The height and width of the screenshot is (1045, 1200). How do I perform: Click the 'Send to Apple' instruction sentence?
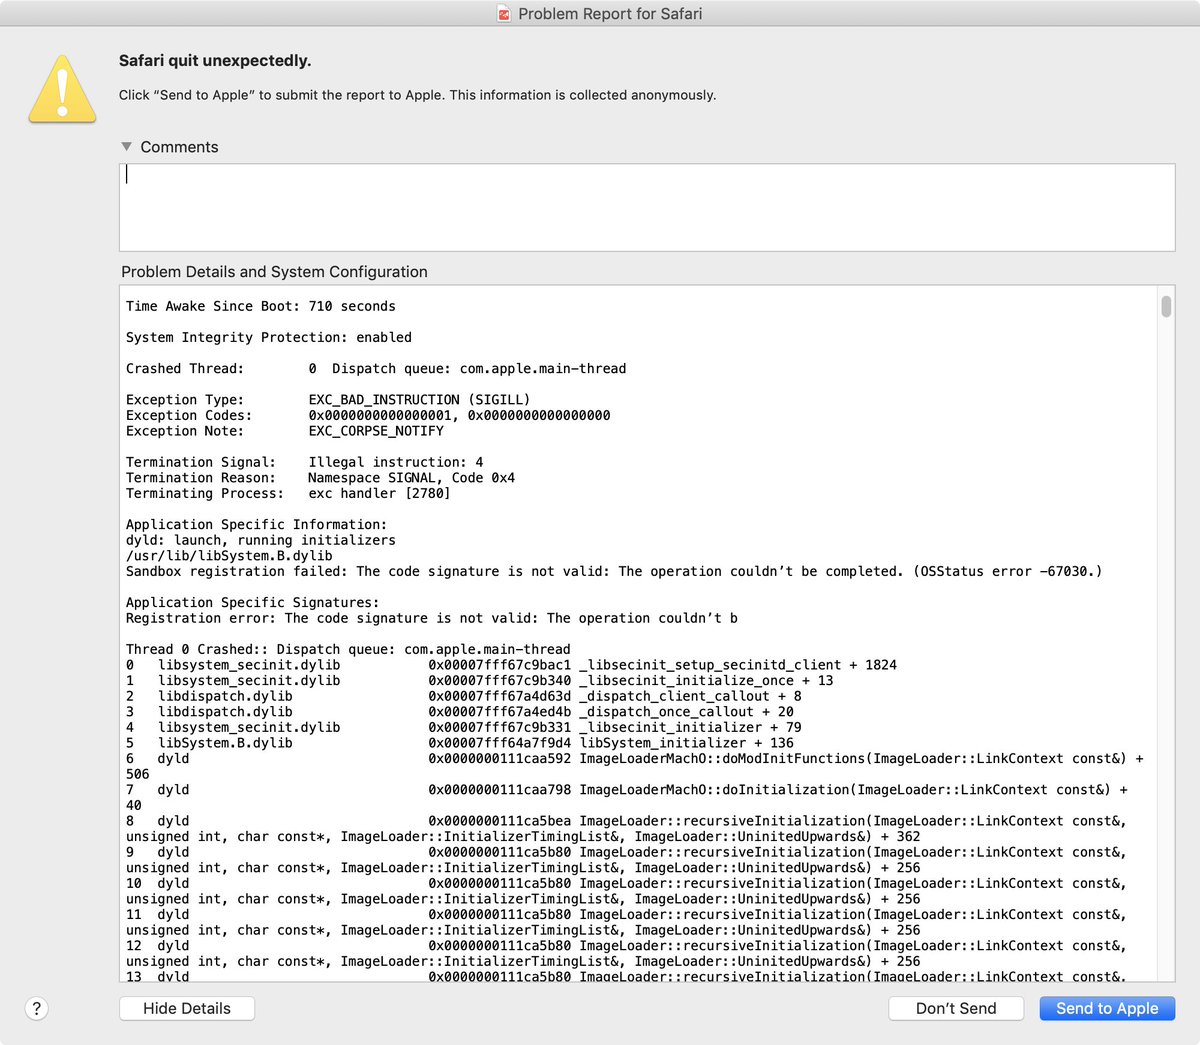[x=417, y=95]
